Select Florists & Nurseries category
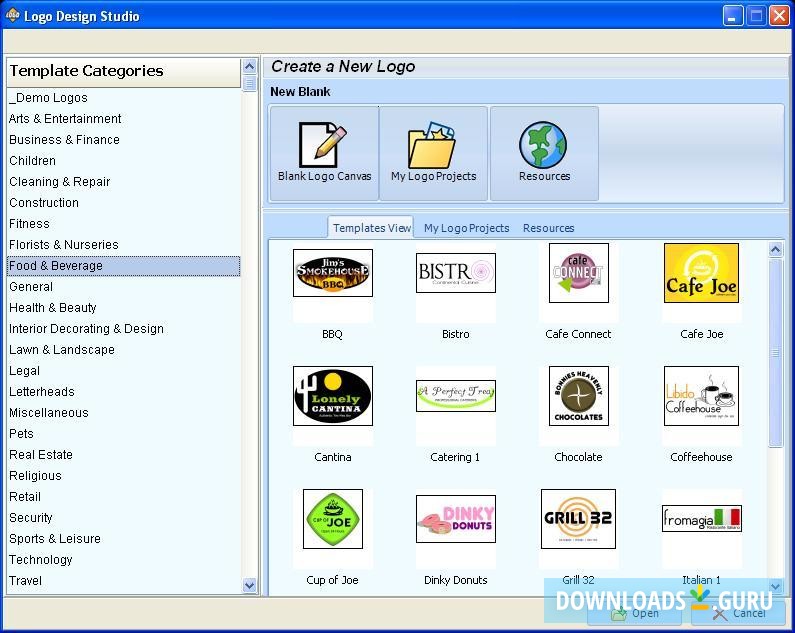 coord(123,244)
